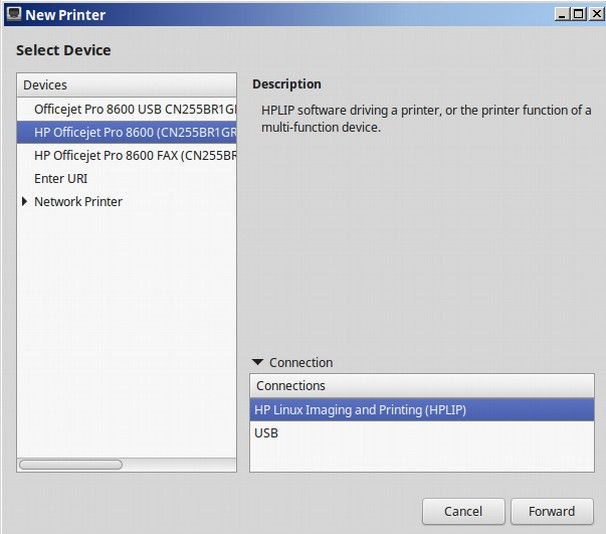Click the devices list horizontal scrollbar thumb
Image resolution: width=606 pixels, height=534 pixels.
pos(71,464)
